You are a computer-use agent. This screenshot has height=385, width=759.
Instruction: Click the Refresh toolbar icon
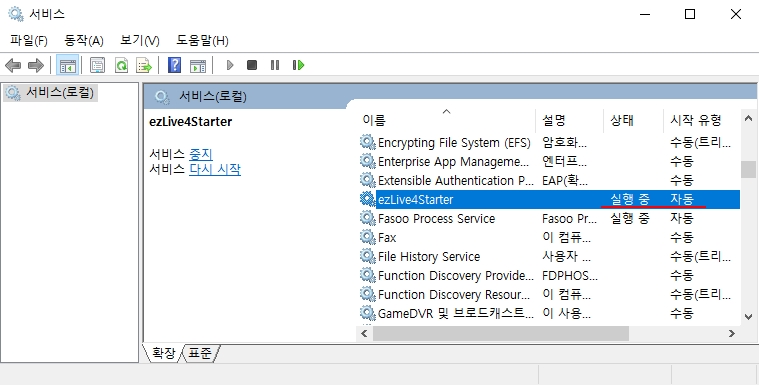pos(121,65)
